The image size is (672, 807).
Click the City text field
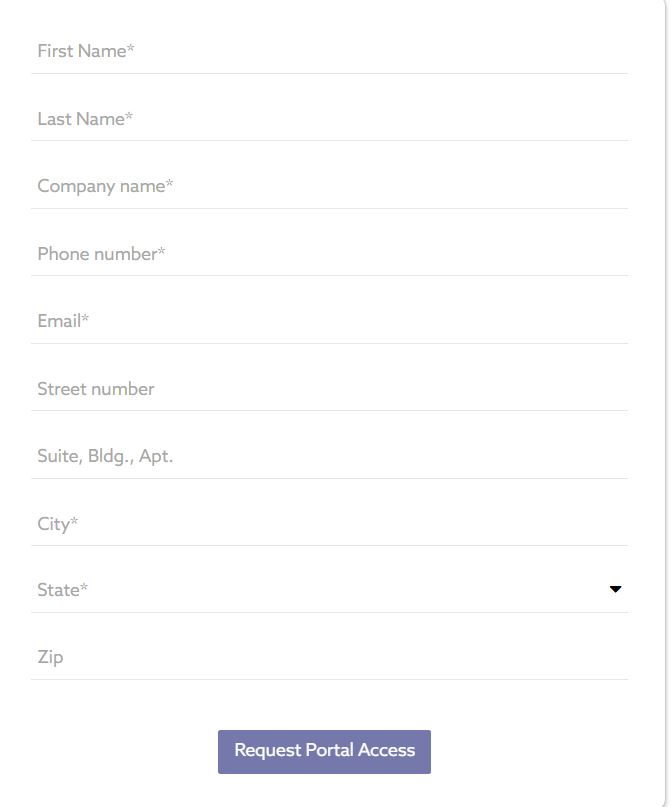tap(329, 524)
